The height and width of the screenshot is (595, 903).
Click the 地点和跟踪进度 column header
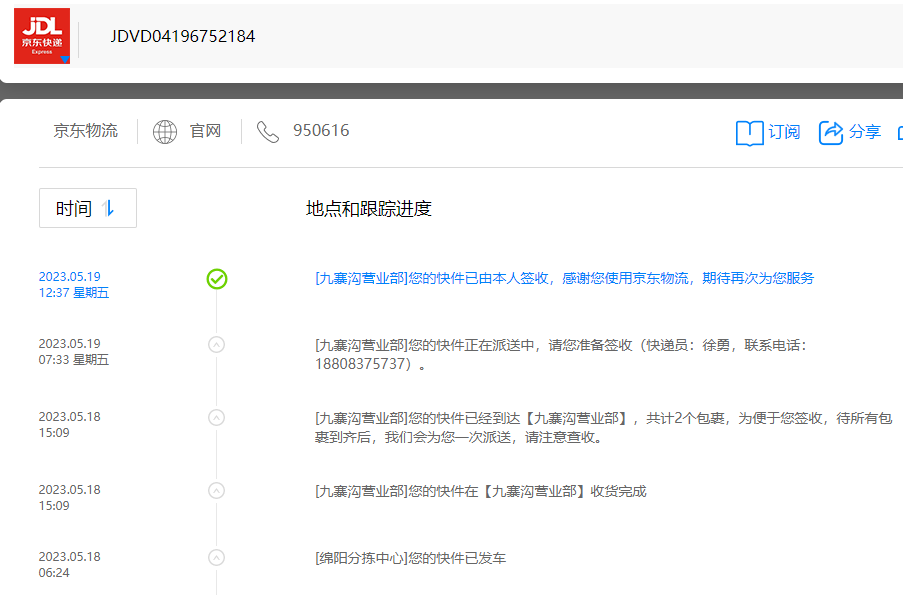369,209
